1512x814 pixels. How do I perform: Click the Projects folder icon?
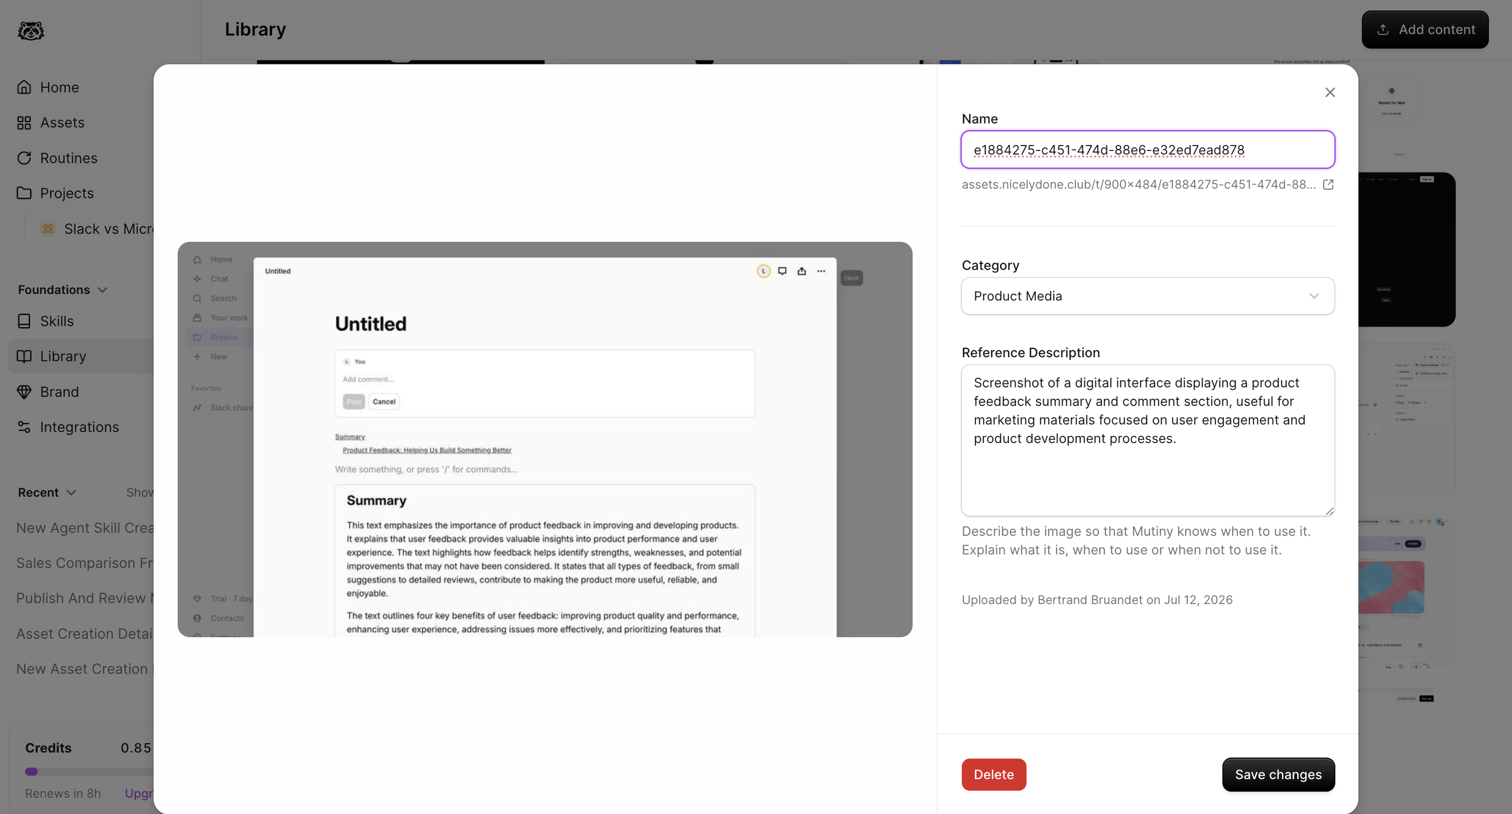(24, 193)
